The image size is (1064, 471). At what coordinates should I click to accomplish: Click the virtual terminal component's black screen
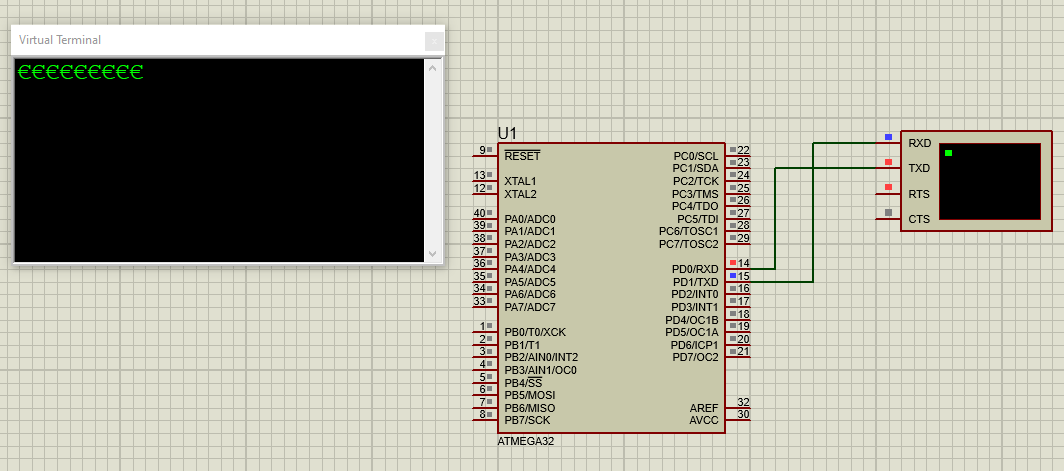pyautogui.click(x=990, y=181)
